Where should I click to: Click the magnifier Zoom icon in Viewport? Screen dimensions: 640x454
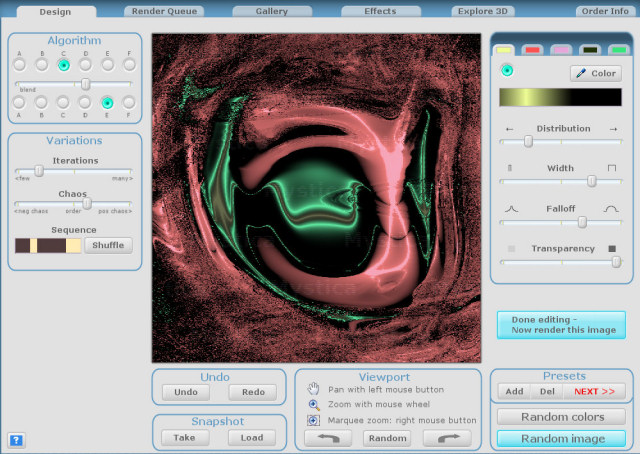tap(313, 405)
